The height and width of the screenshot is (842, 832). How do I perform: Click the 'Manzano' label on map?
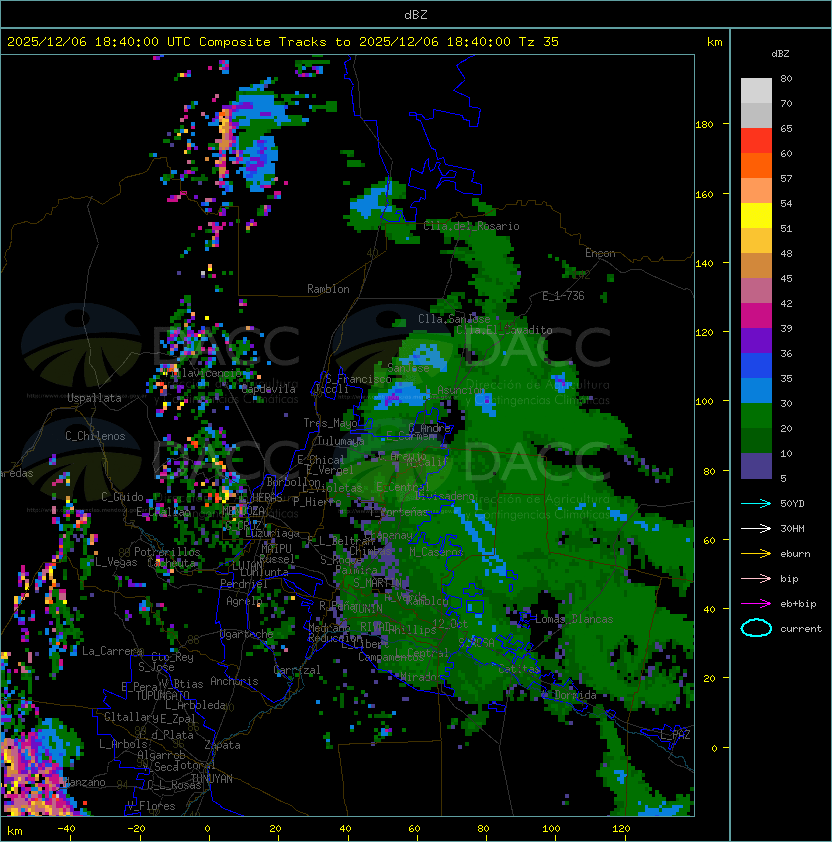tap(85, 782)
